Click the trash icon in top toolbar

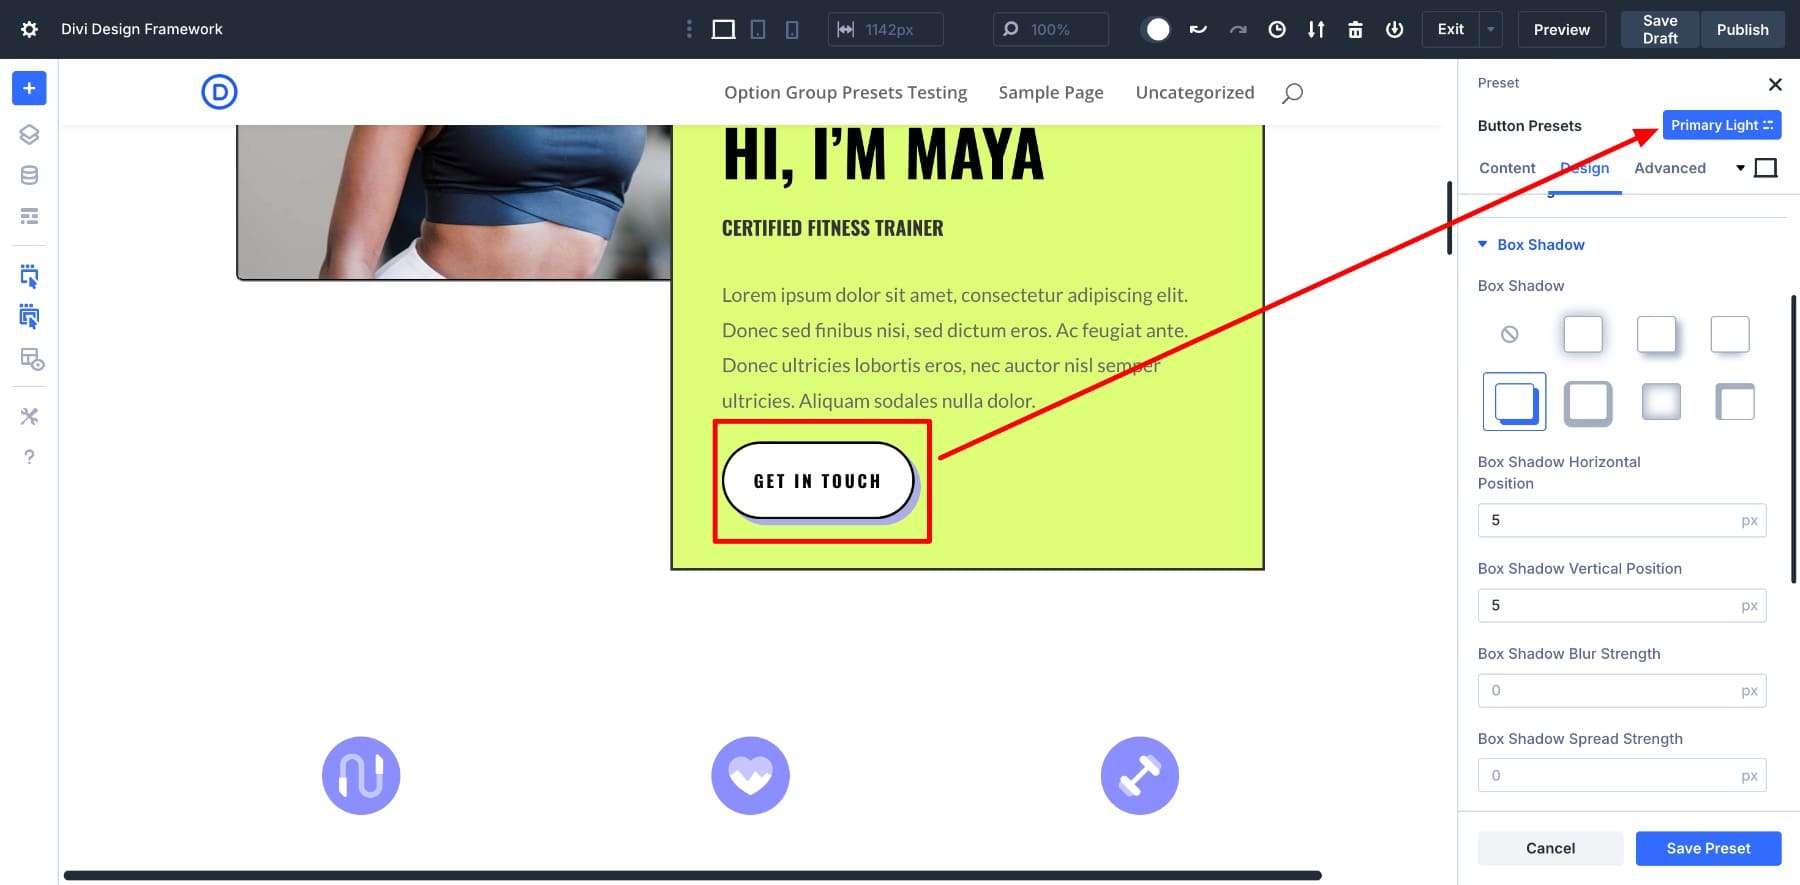pos(1355,29)
